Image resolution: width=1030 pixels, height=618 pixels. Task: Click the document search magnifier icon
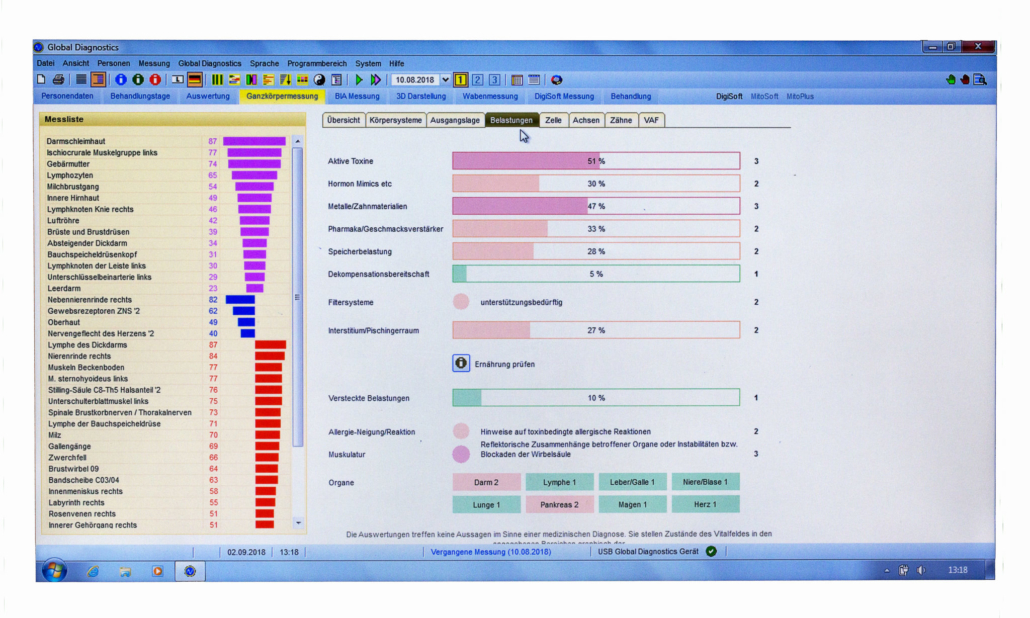pos(980,79)
